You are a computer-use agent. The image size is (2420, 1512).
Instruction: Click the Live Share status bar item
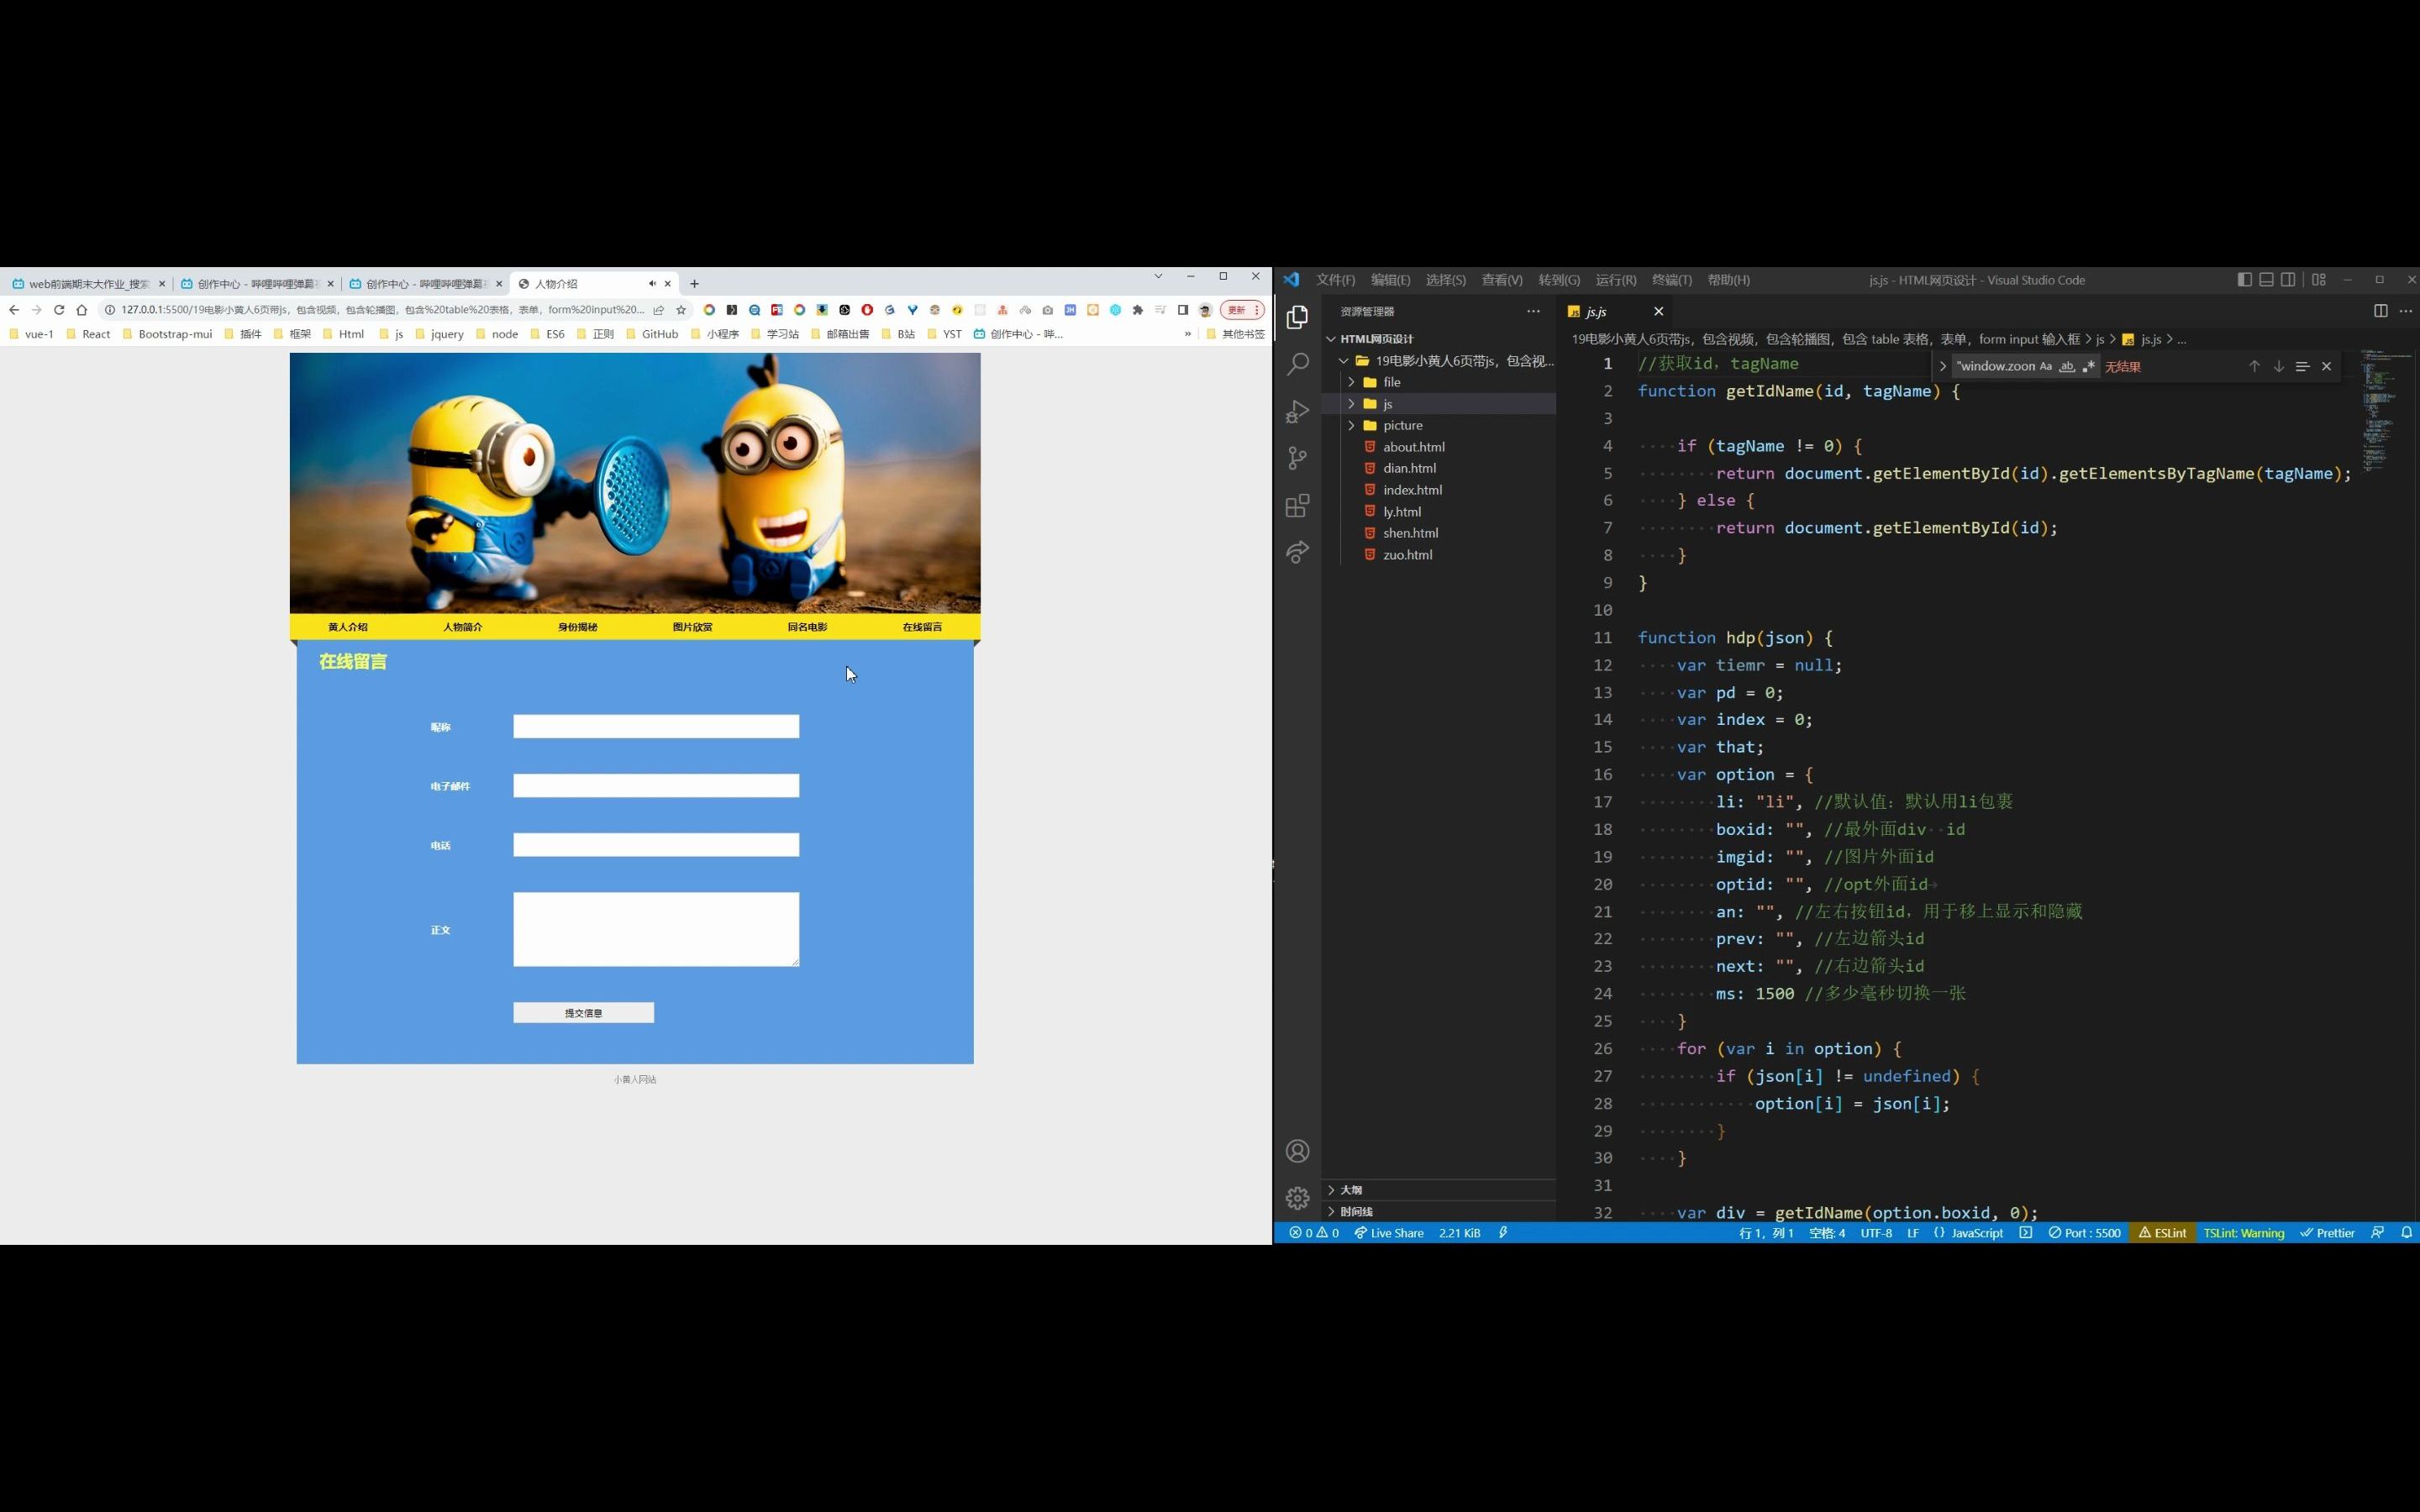pos(1389,1233)
